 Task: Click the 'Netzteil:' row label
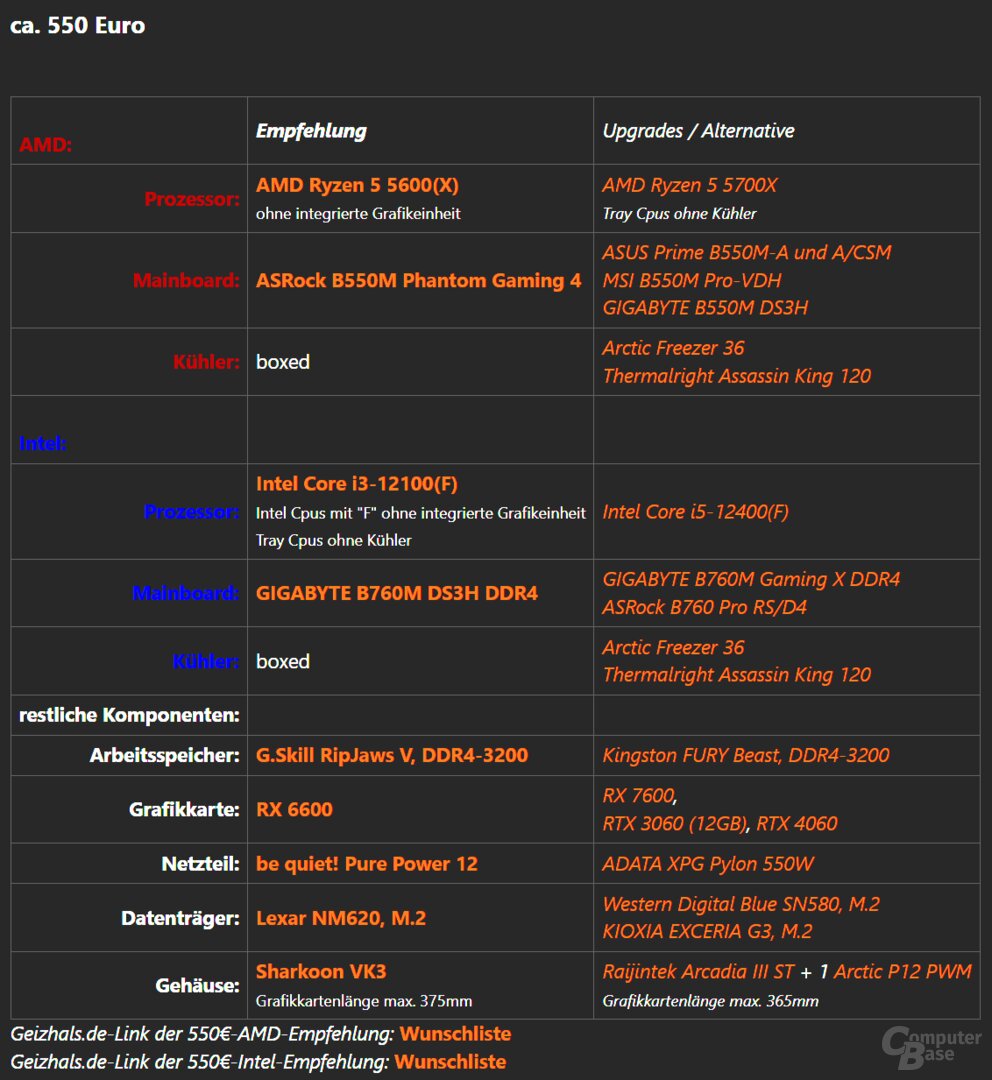[x=200, y=864]
